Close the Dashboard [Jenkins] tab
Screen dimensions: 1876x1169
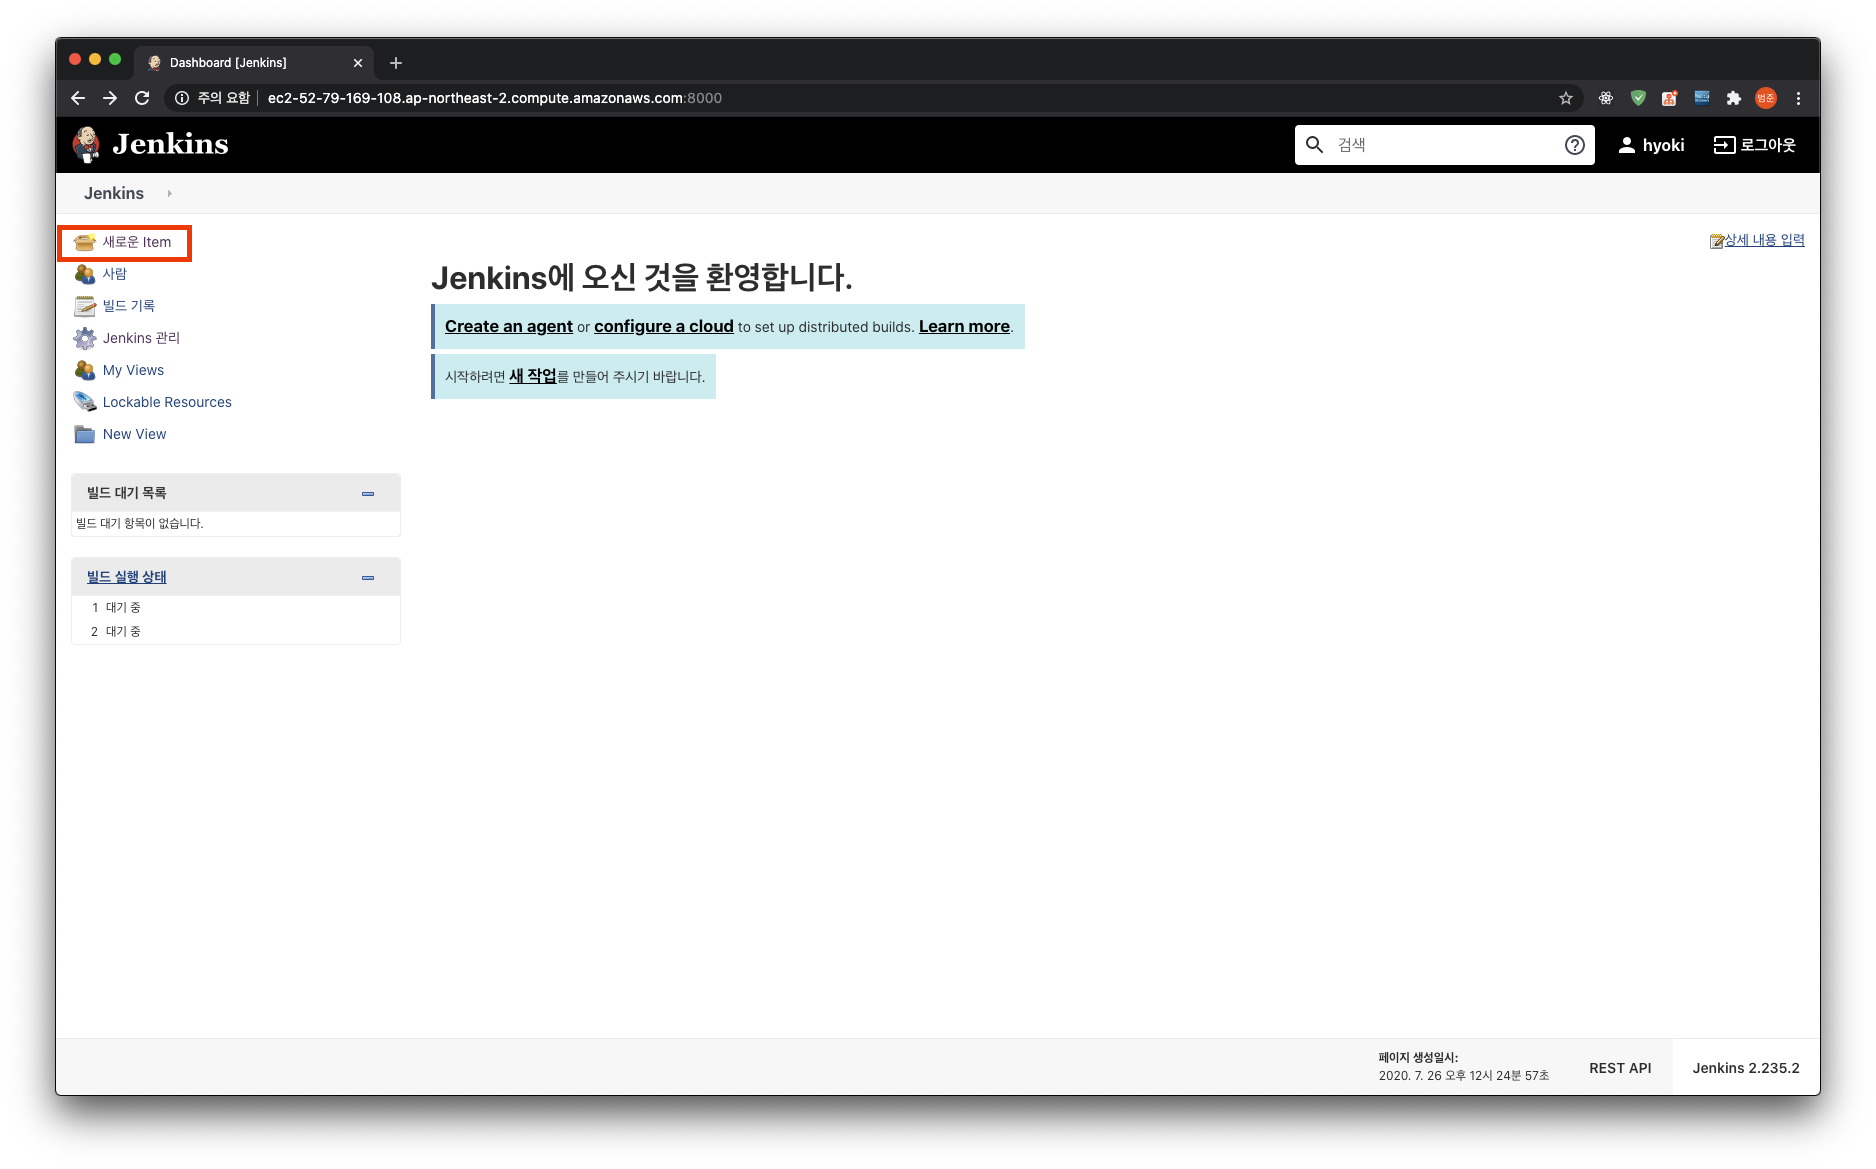coord(358,63)
